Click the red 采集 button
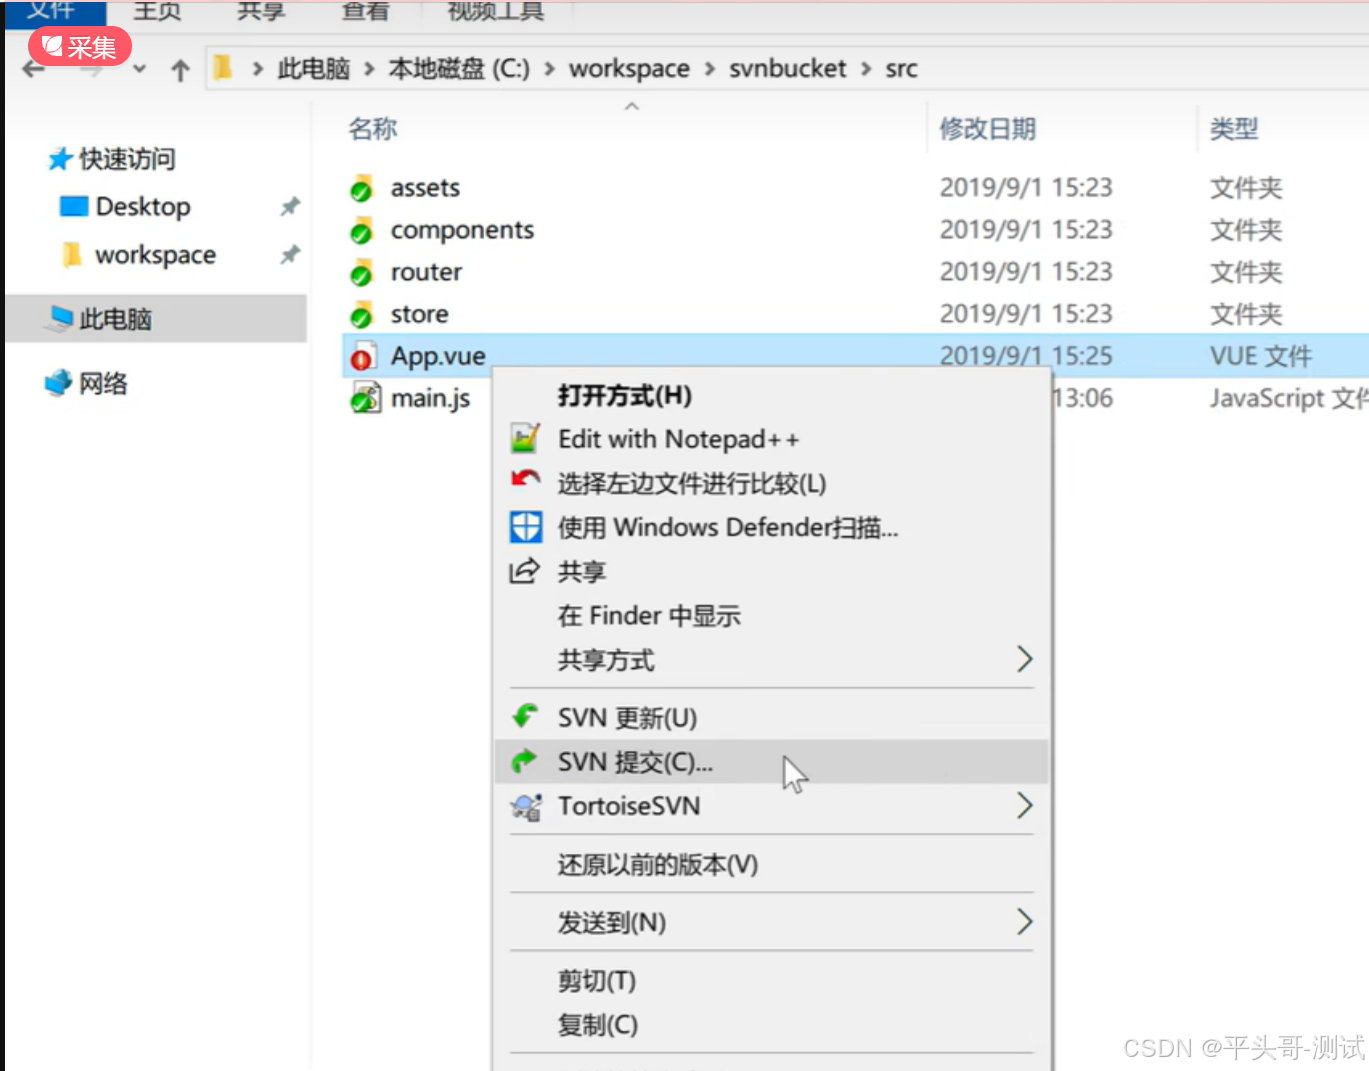The height and width of the screenshot is (1071, 1369). click(80, 46)
